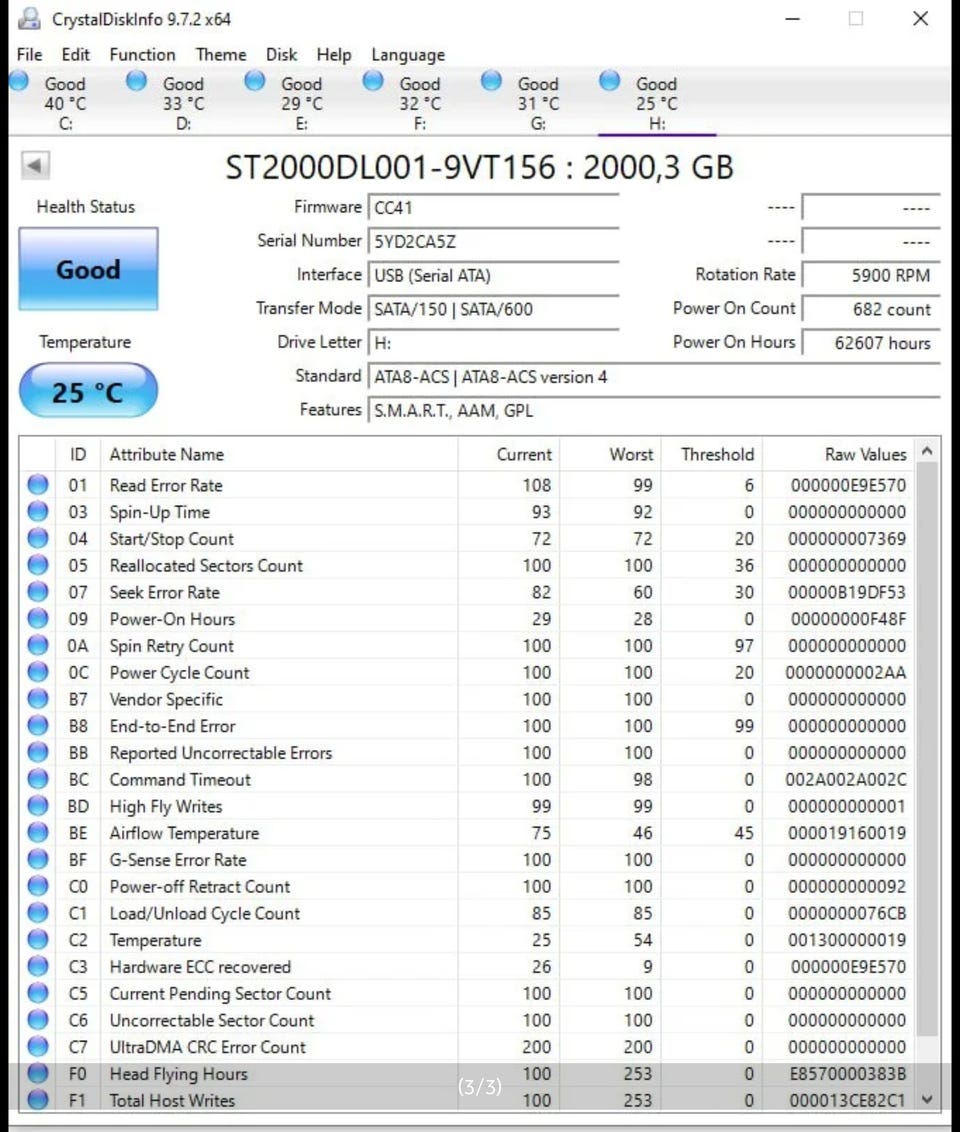
Task: Click scrollbar up arrow in attribute list
Action: 928,451
